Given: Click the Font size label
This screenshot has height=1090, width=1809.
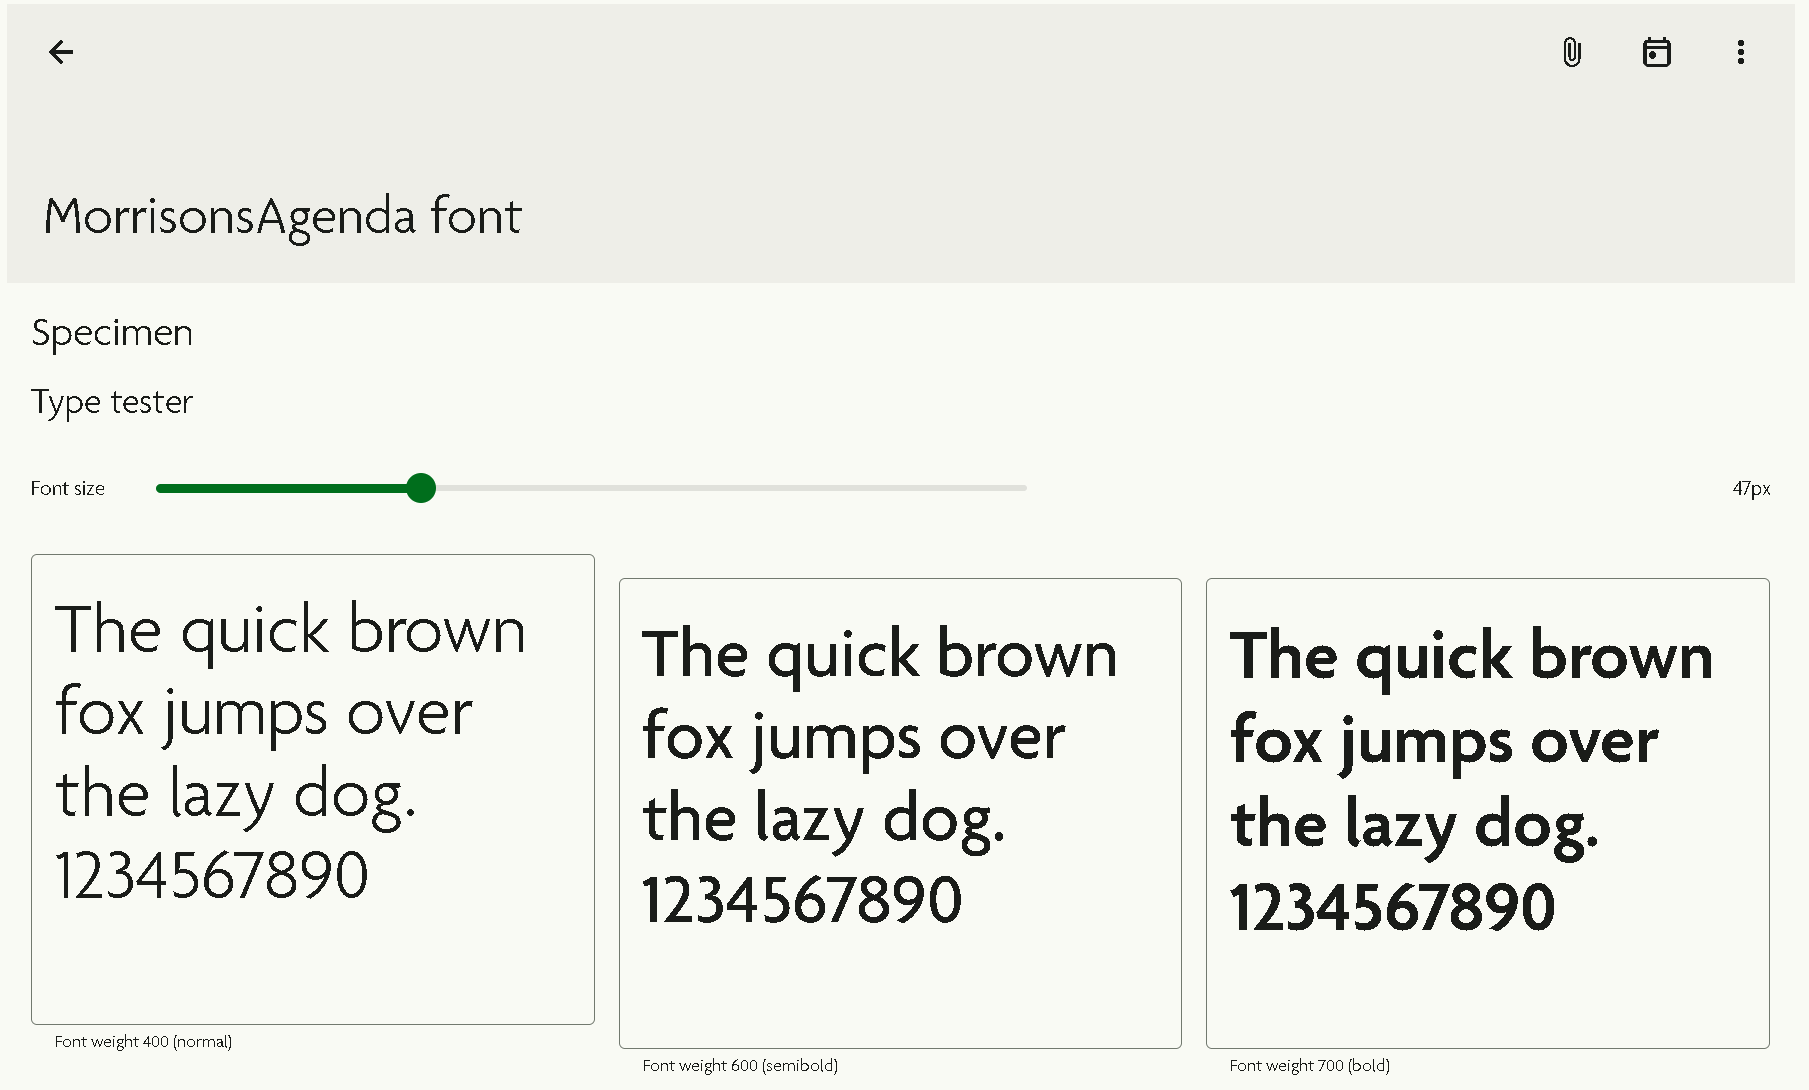Looking at the screenshot, I should (68, 488).
